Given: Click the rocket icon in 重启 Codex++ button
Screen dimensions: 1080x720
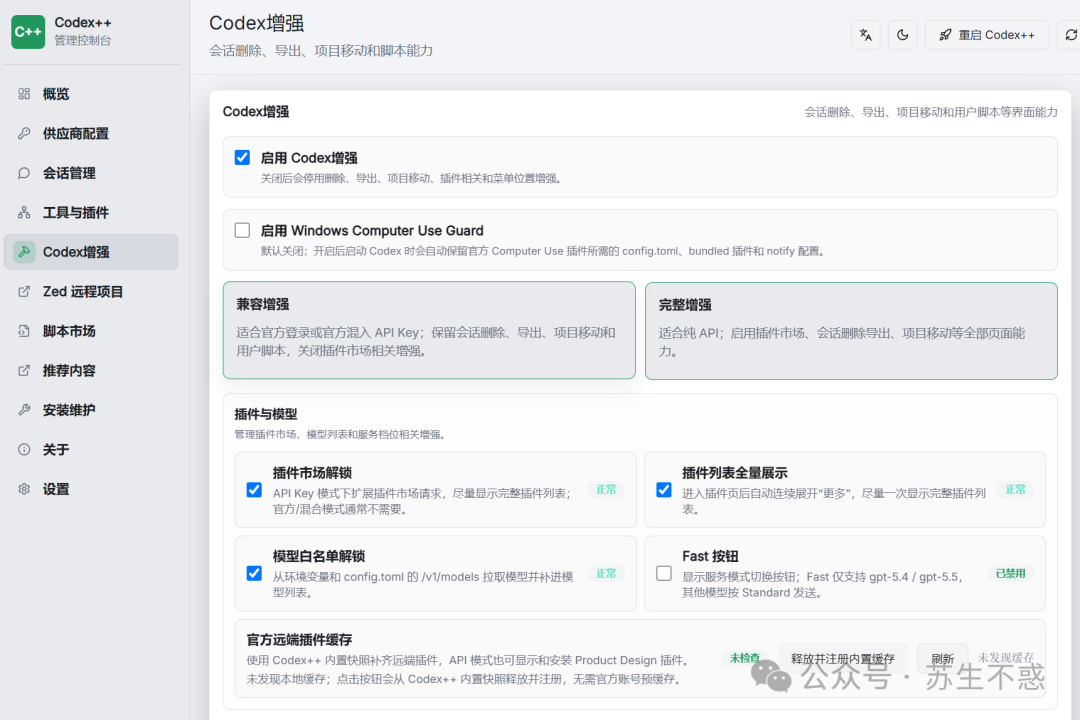Looking at the screenshot, I should coord(946,35).
